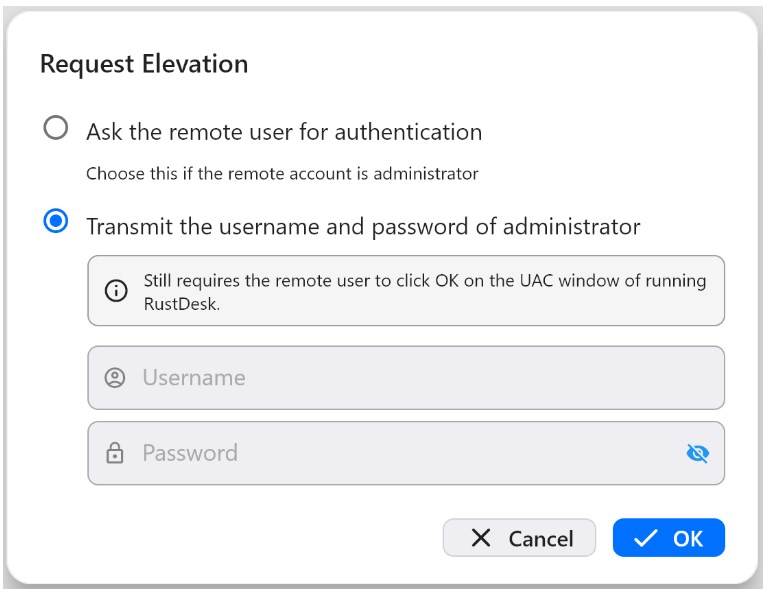Click the 'Request Elevation' dialog title
This screenshot has height=594, width=768.
[144, 64]
